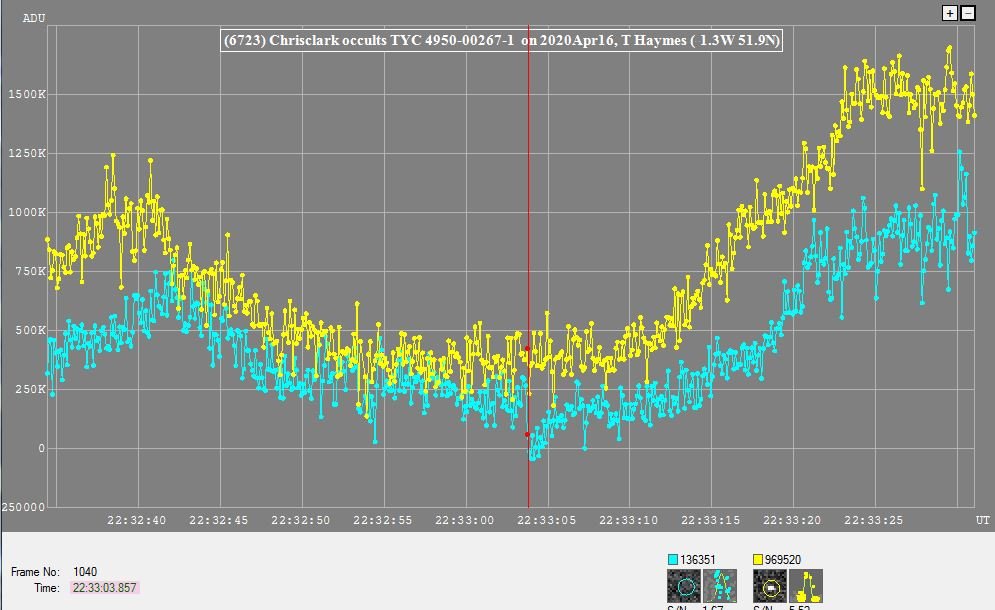Open the yellow star aperture thumbnail
995x610 pixels.
769,585
